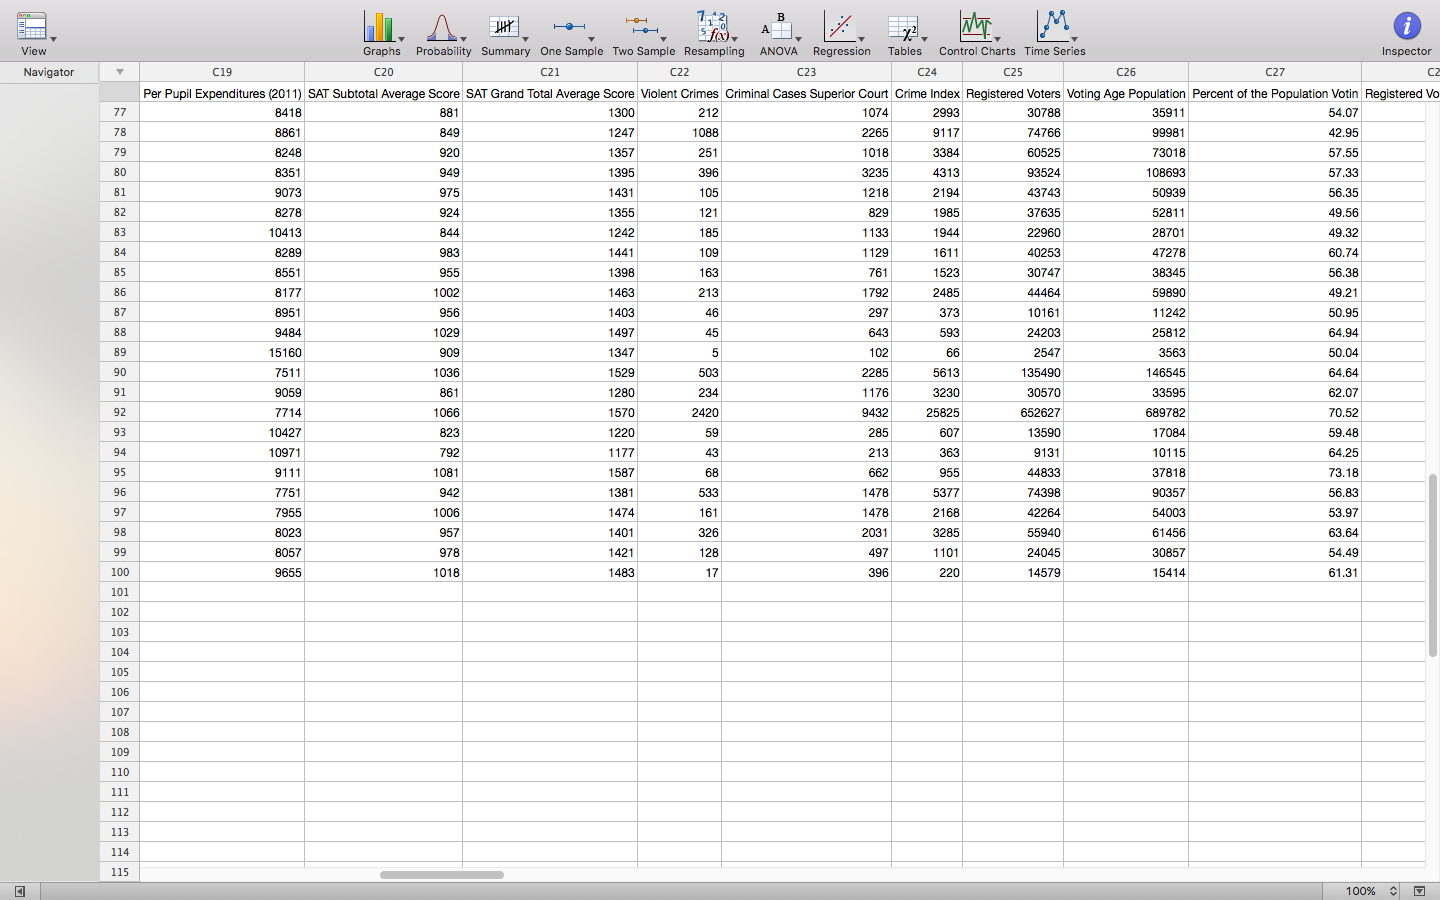Open the Summary tally icon
This screenshot has width=1440, height=900.
pos(503,27)
